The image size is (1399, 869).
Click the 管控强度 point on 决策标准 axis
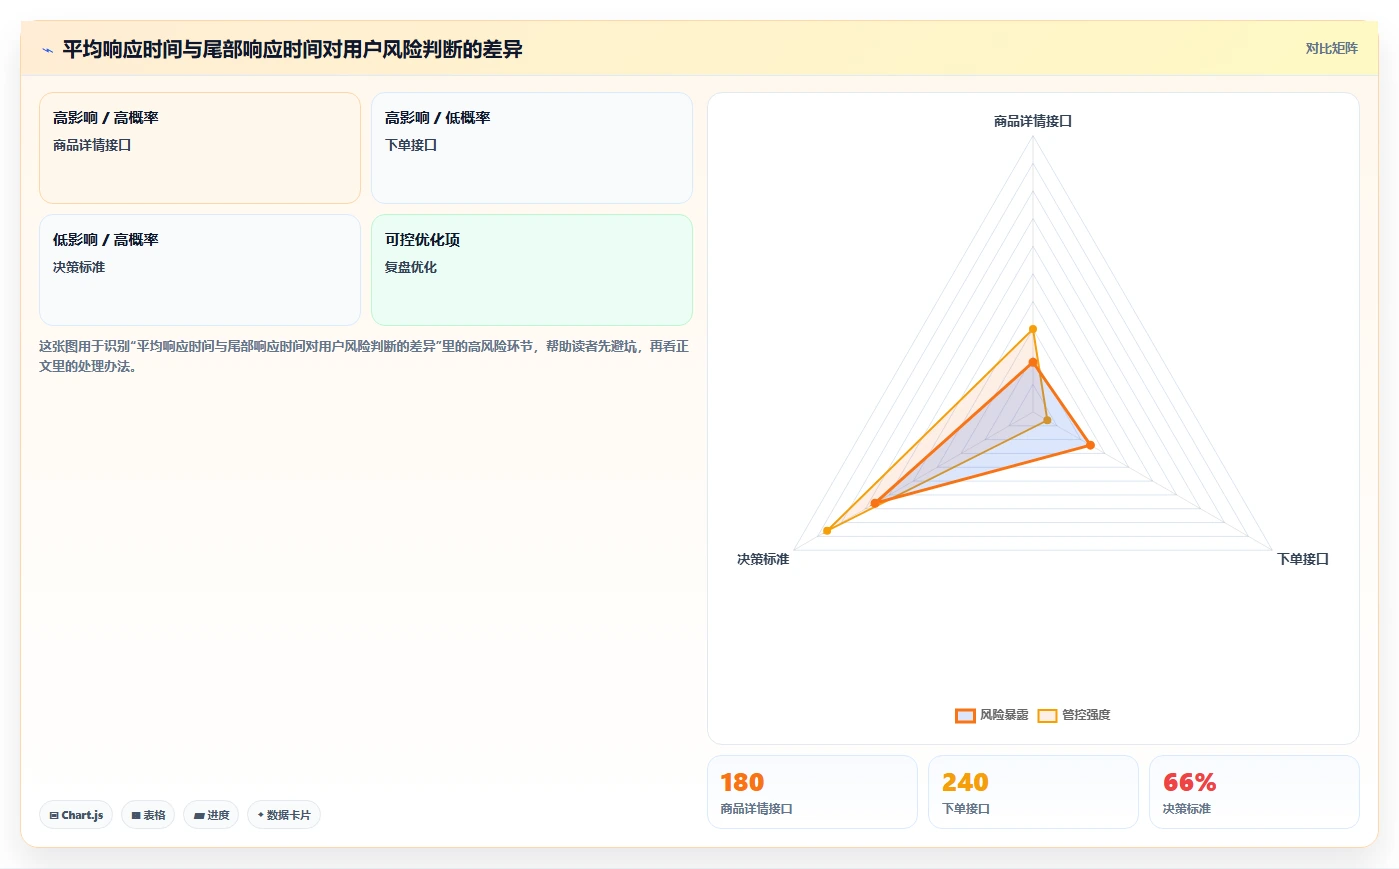pos(827,530)
